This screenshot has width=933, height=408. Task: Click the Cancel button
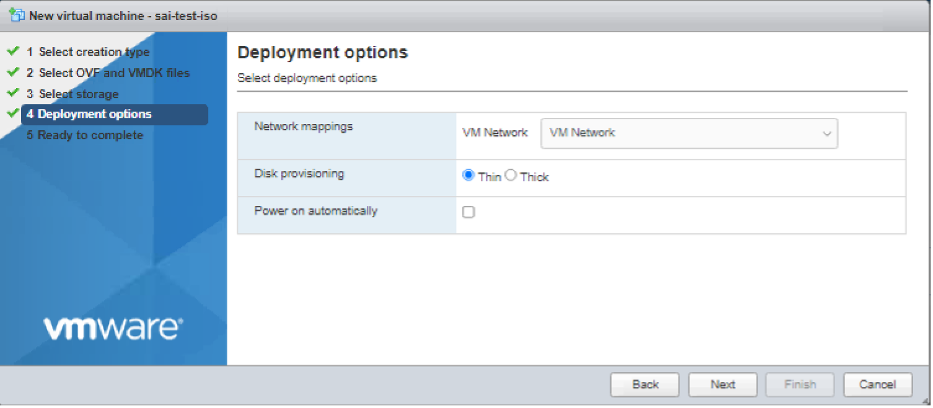point(878,385)
